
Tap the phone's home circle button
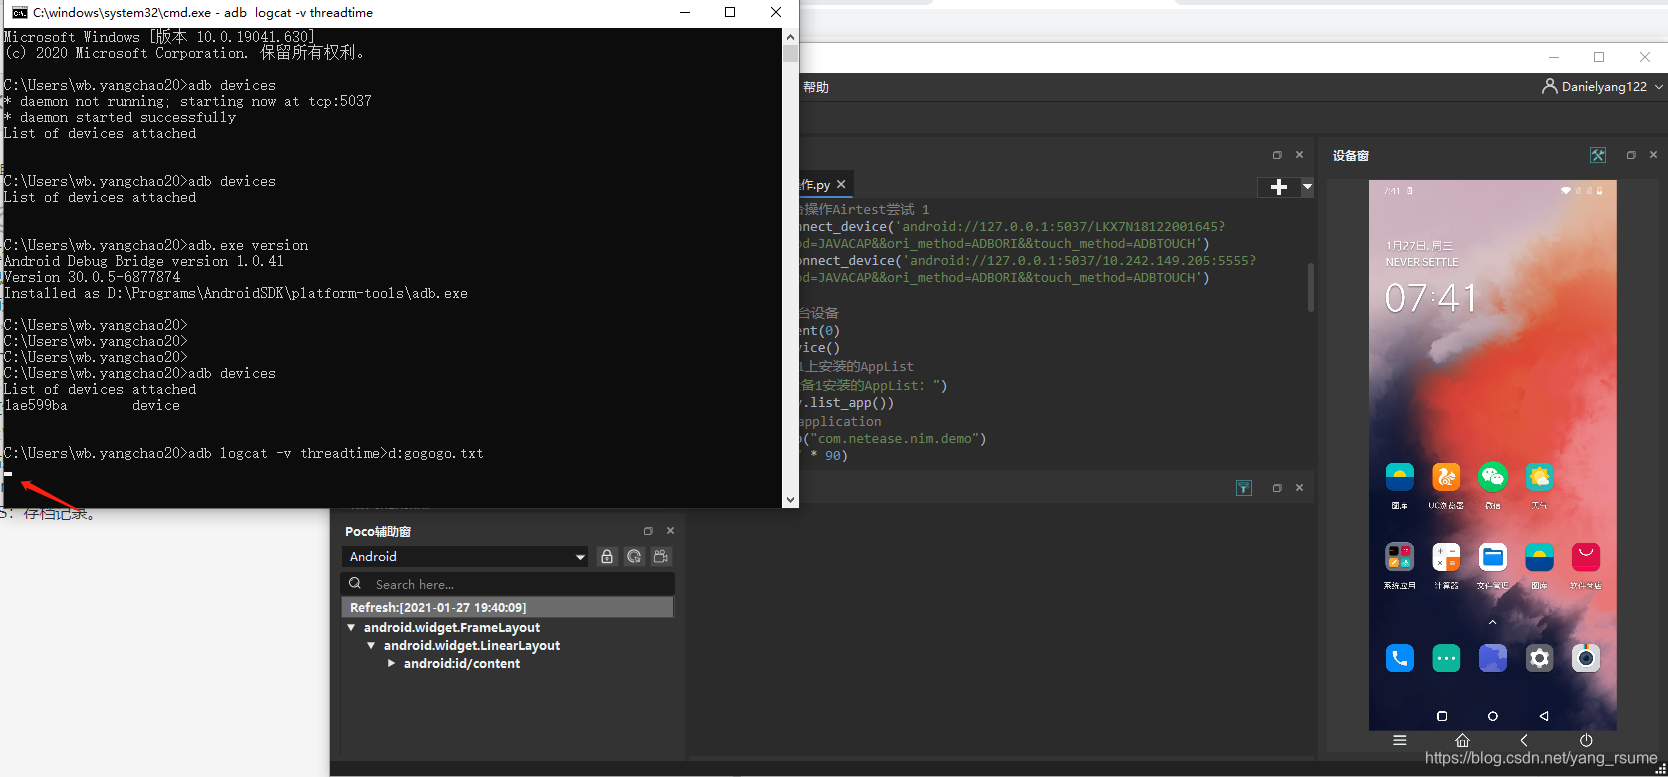(x=1493, y=716)
